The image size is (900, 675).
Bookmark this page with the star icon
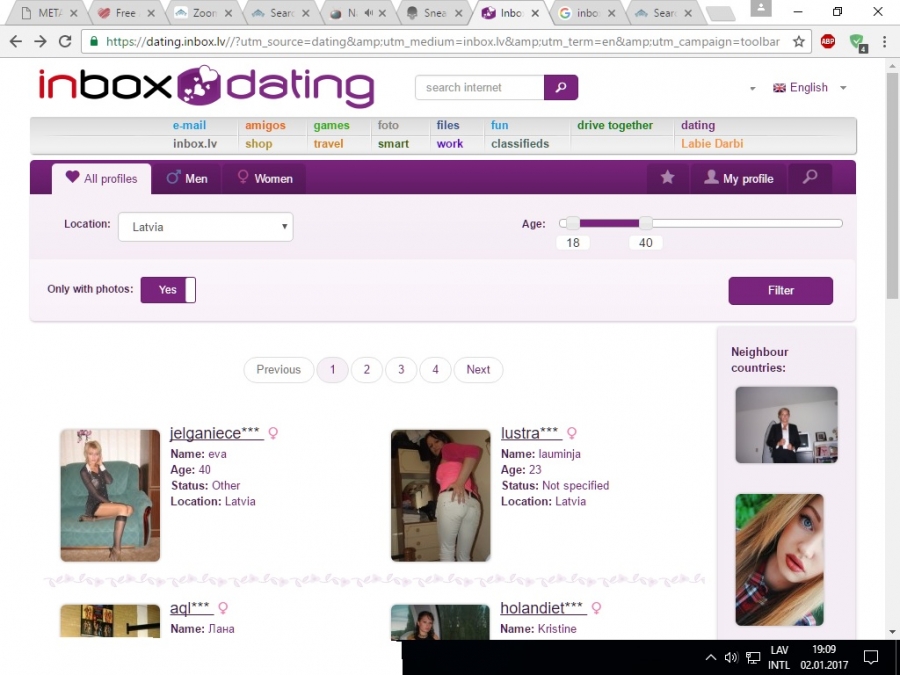(799, 42)
